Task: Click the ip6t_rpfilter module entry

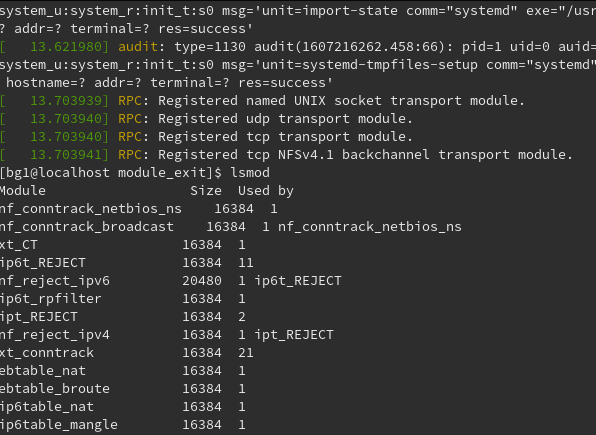Action: click(51, 299)
